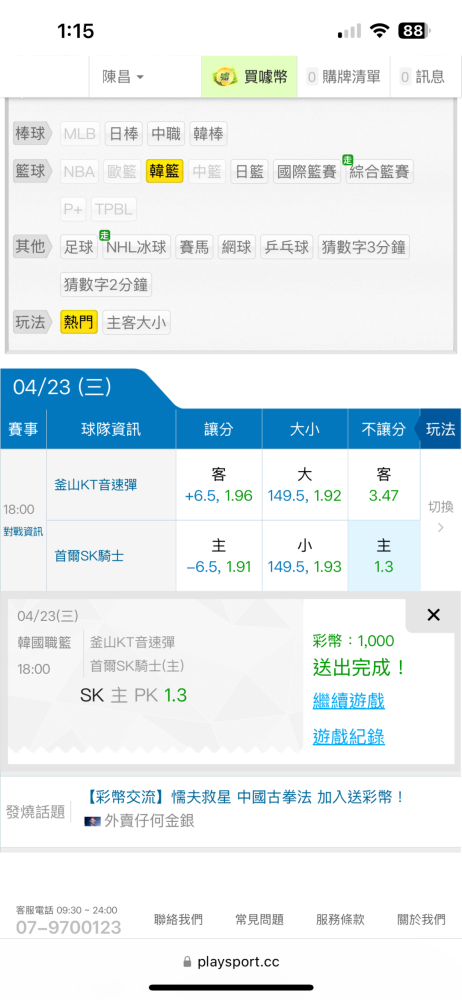
Task: Expand 切換 play type chevron
Action: (x=440, y=517)
